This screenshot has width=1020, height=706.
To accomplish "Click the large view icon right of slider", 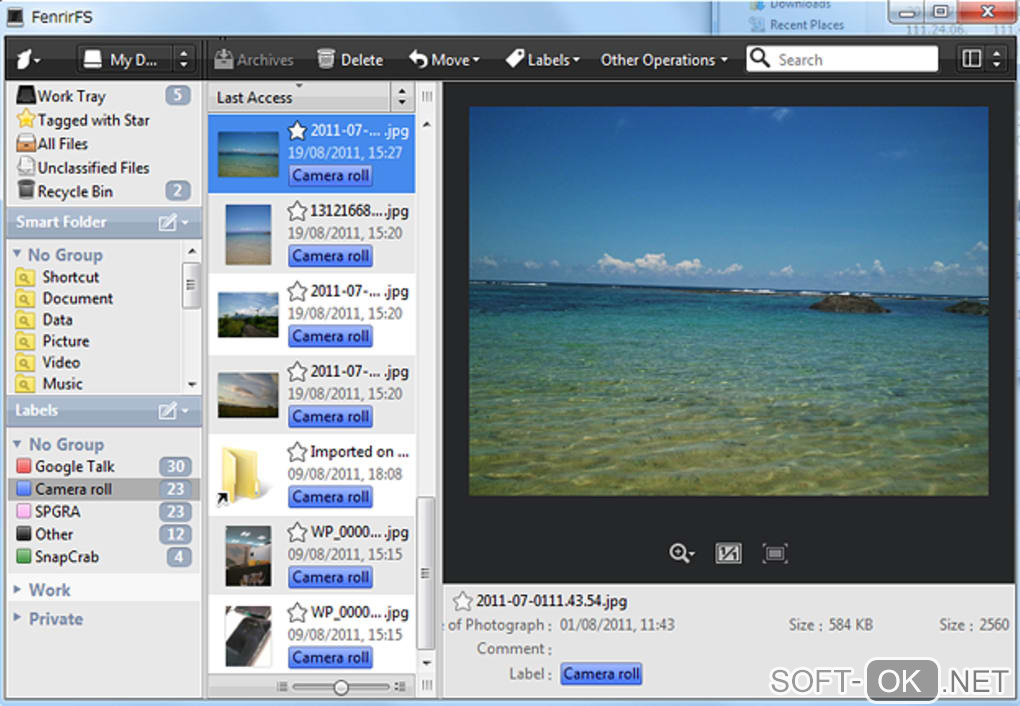I will click(400, 686).
